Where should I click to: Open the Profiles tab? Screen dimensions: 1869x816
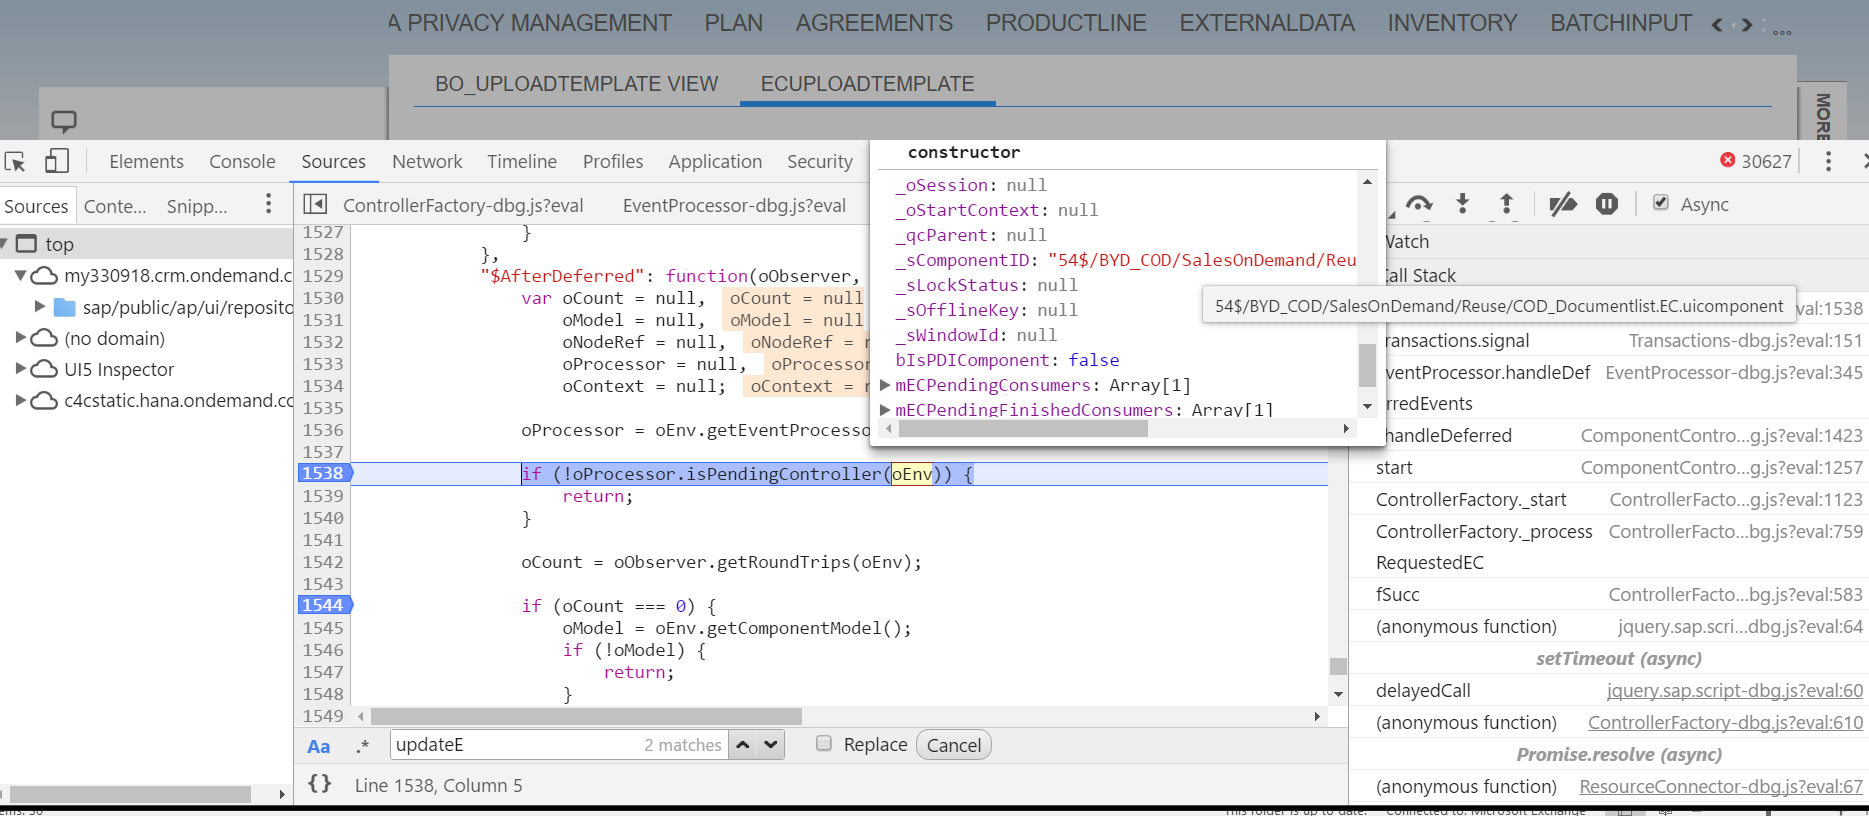[613, 161]
